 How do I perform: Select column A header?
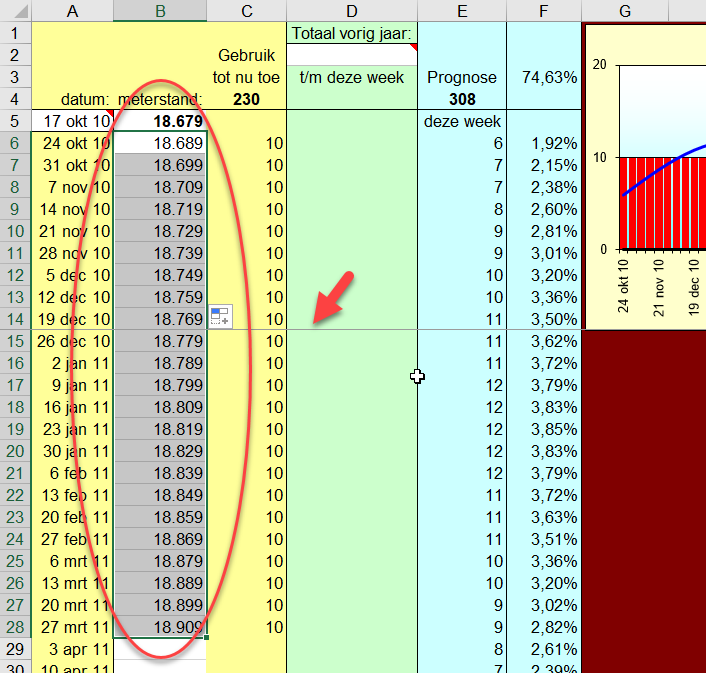72,11
